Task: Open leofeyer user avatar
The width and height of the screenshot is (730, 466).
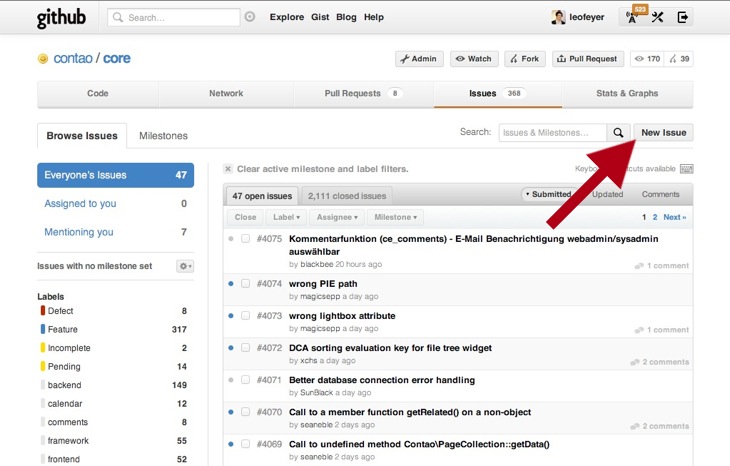Action: coord(558,17)
